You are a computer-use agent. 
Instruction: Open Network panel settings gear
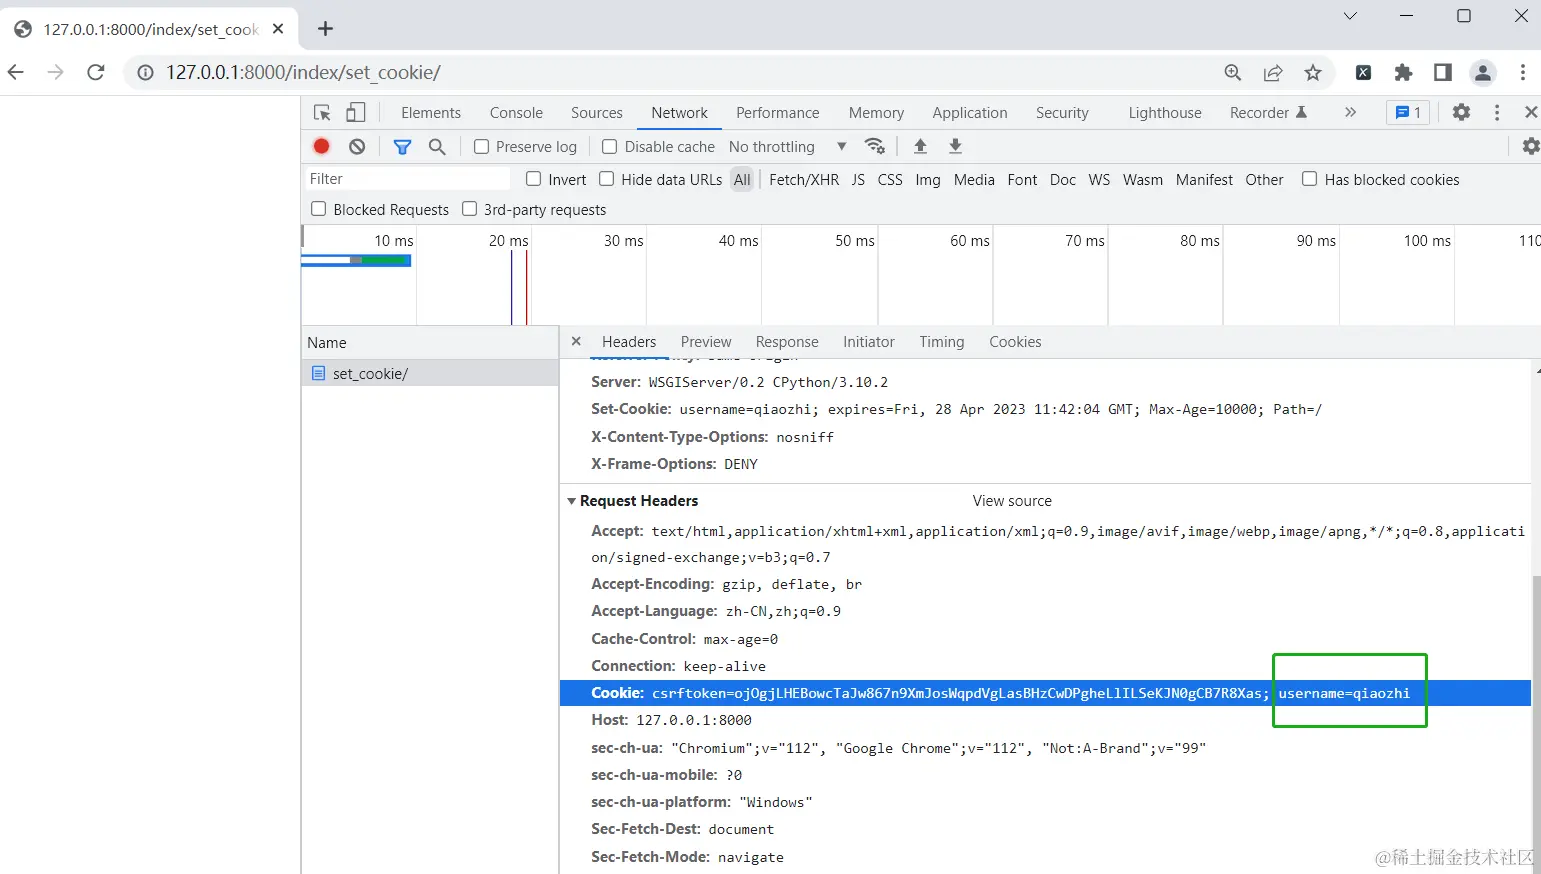[1531, 146]
